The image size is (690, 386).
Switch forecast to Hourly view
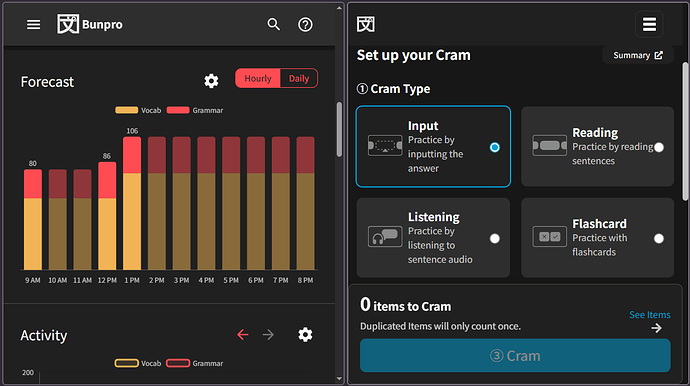258,78
